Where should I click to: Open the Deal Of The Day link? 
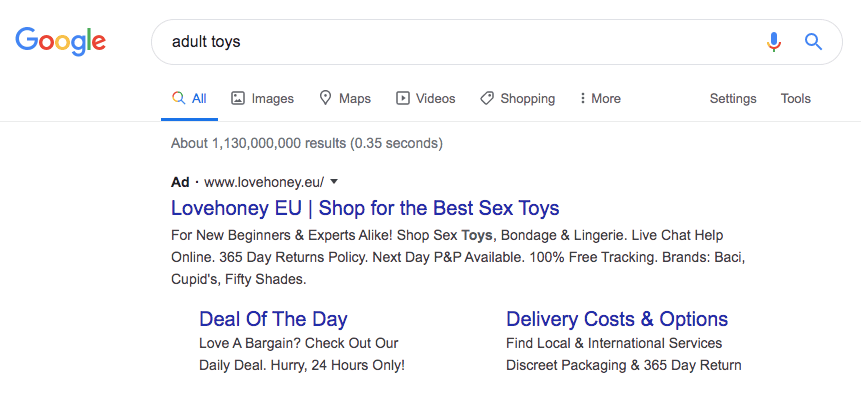point(273,319)
